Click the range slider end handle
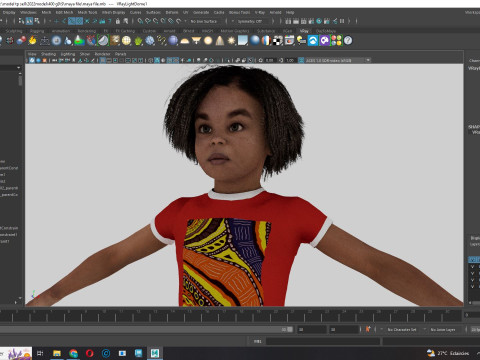 290,329
